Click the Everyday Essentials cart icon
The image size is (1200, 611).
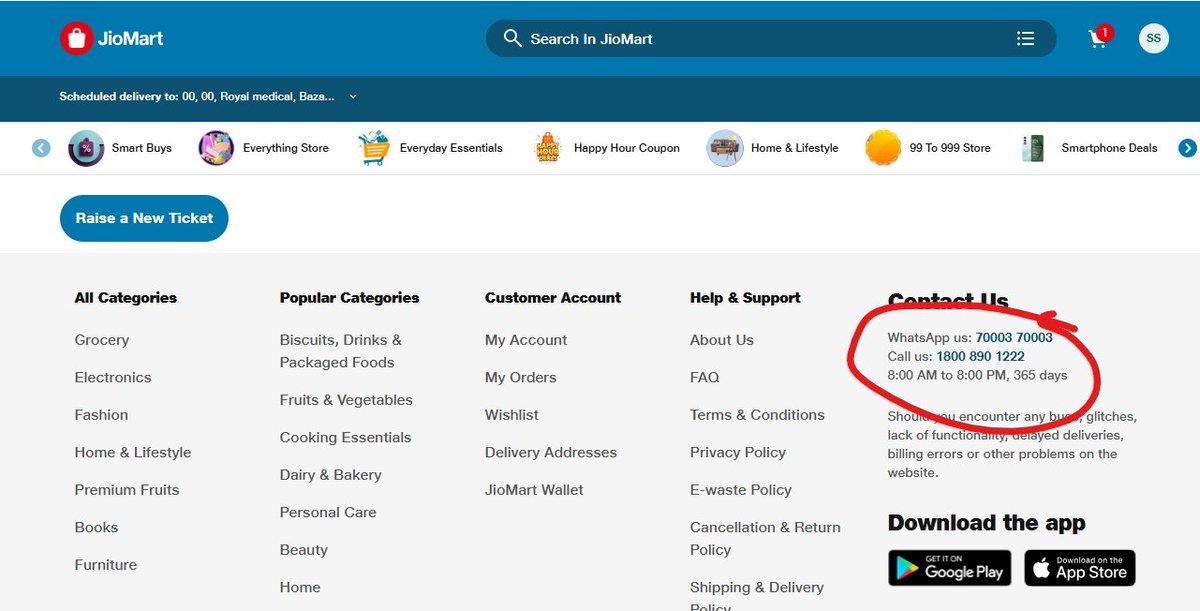click(x=373, y=148)
